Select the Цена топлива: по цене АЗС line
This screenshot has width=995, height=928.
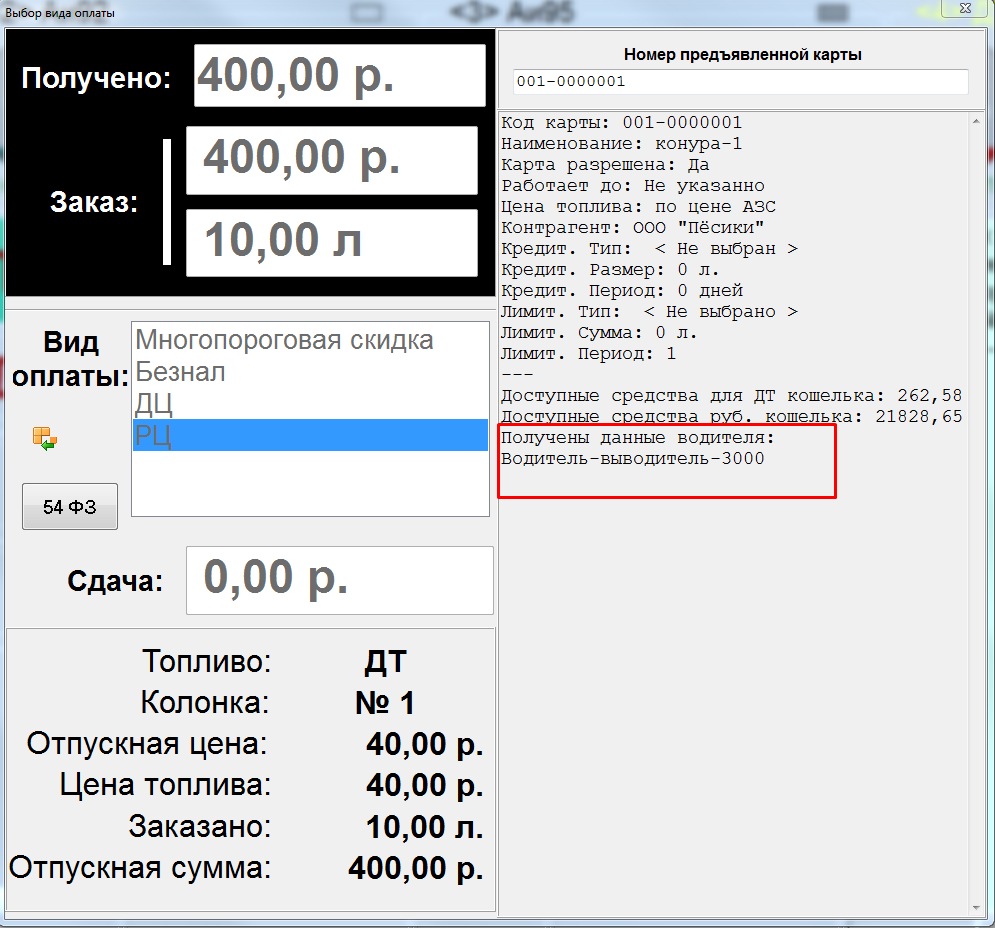pos(638,207)
